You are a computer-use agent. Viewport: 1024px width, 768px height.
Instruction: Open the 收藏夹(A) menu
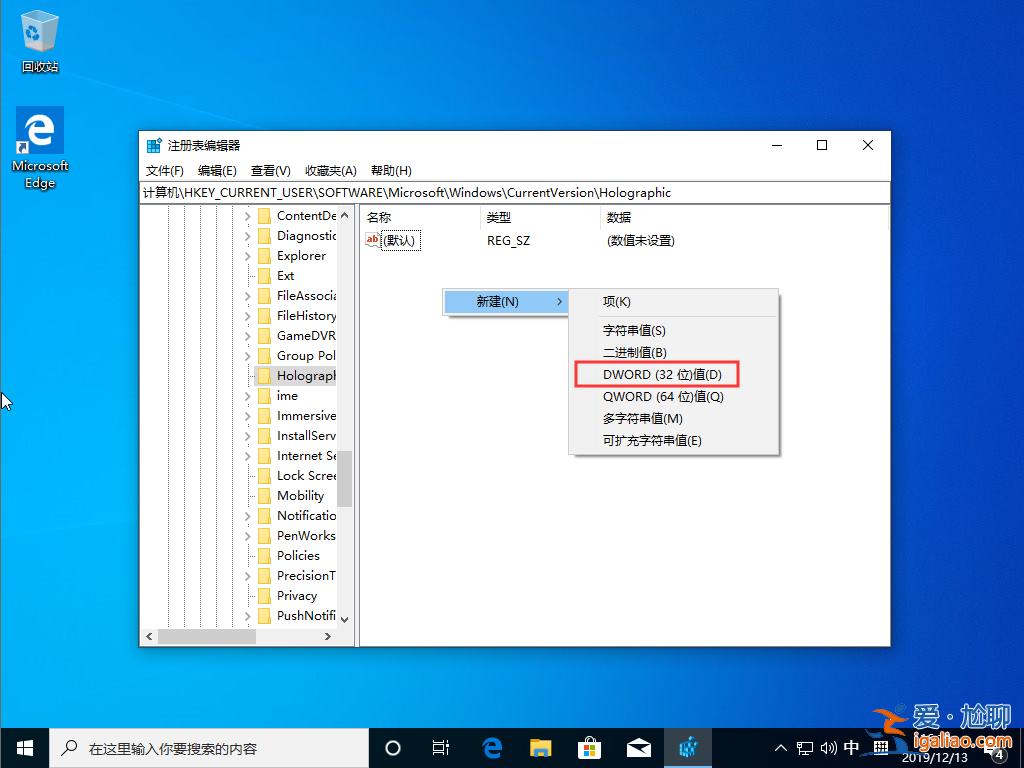tap(330, 170)
